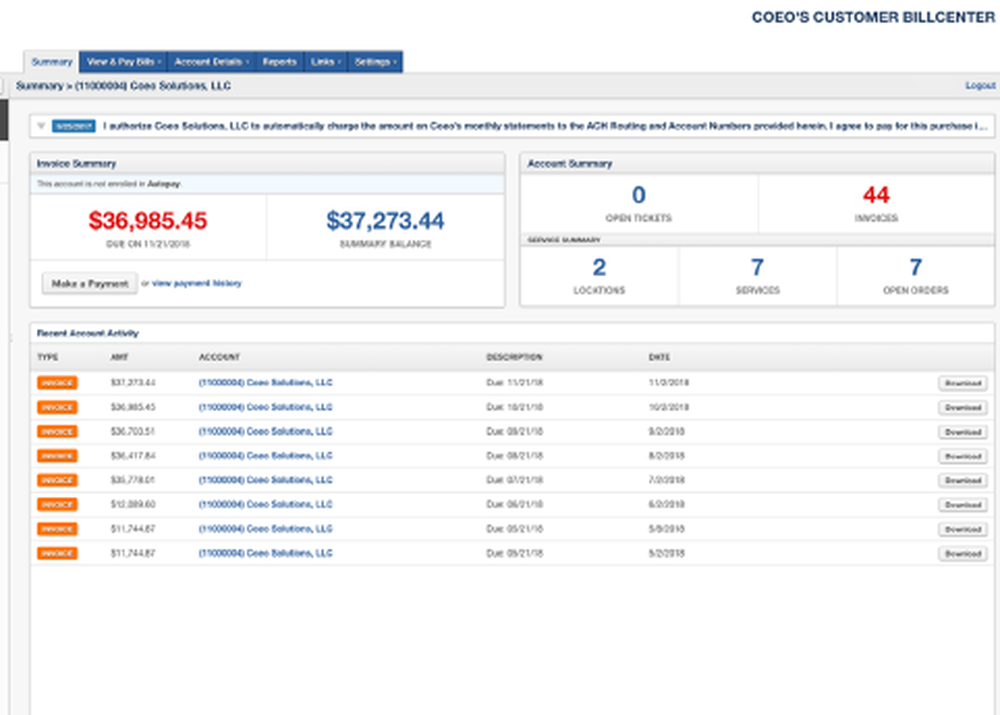1000x715 pixels.
Task: Open the view payment history link
Action: [196, 283]
